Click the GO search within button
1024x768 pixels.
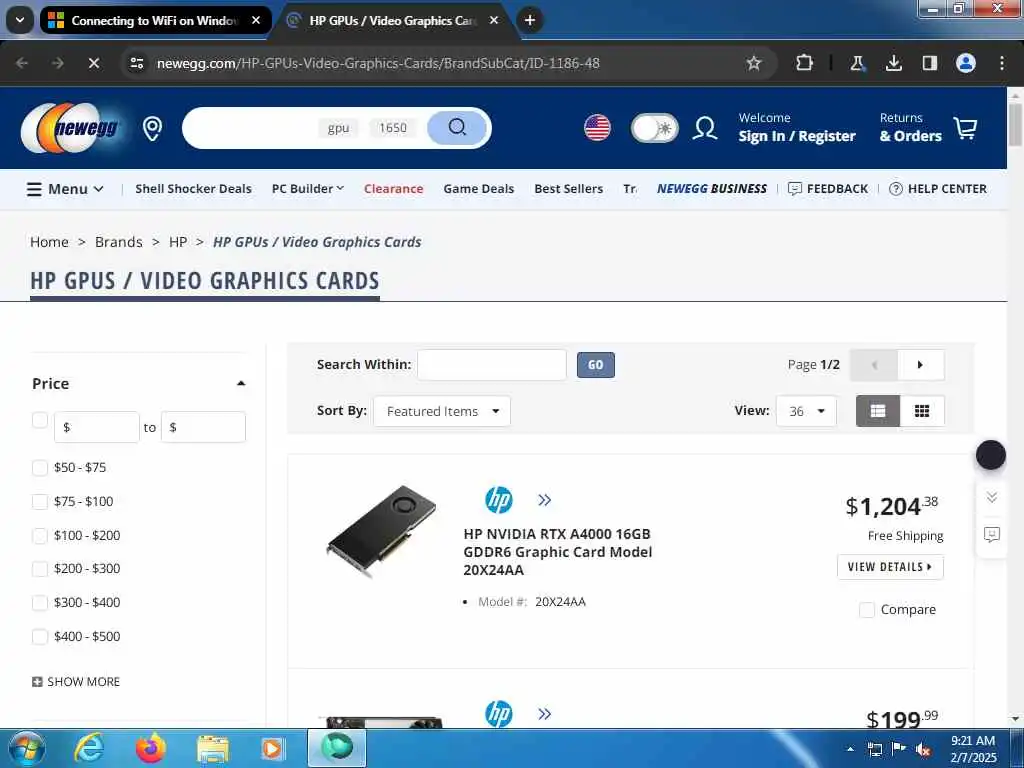pos(596,365)
